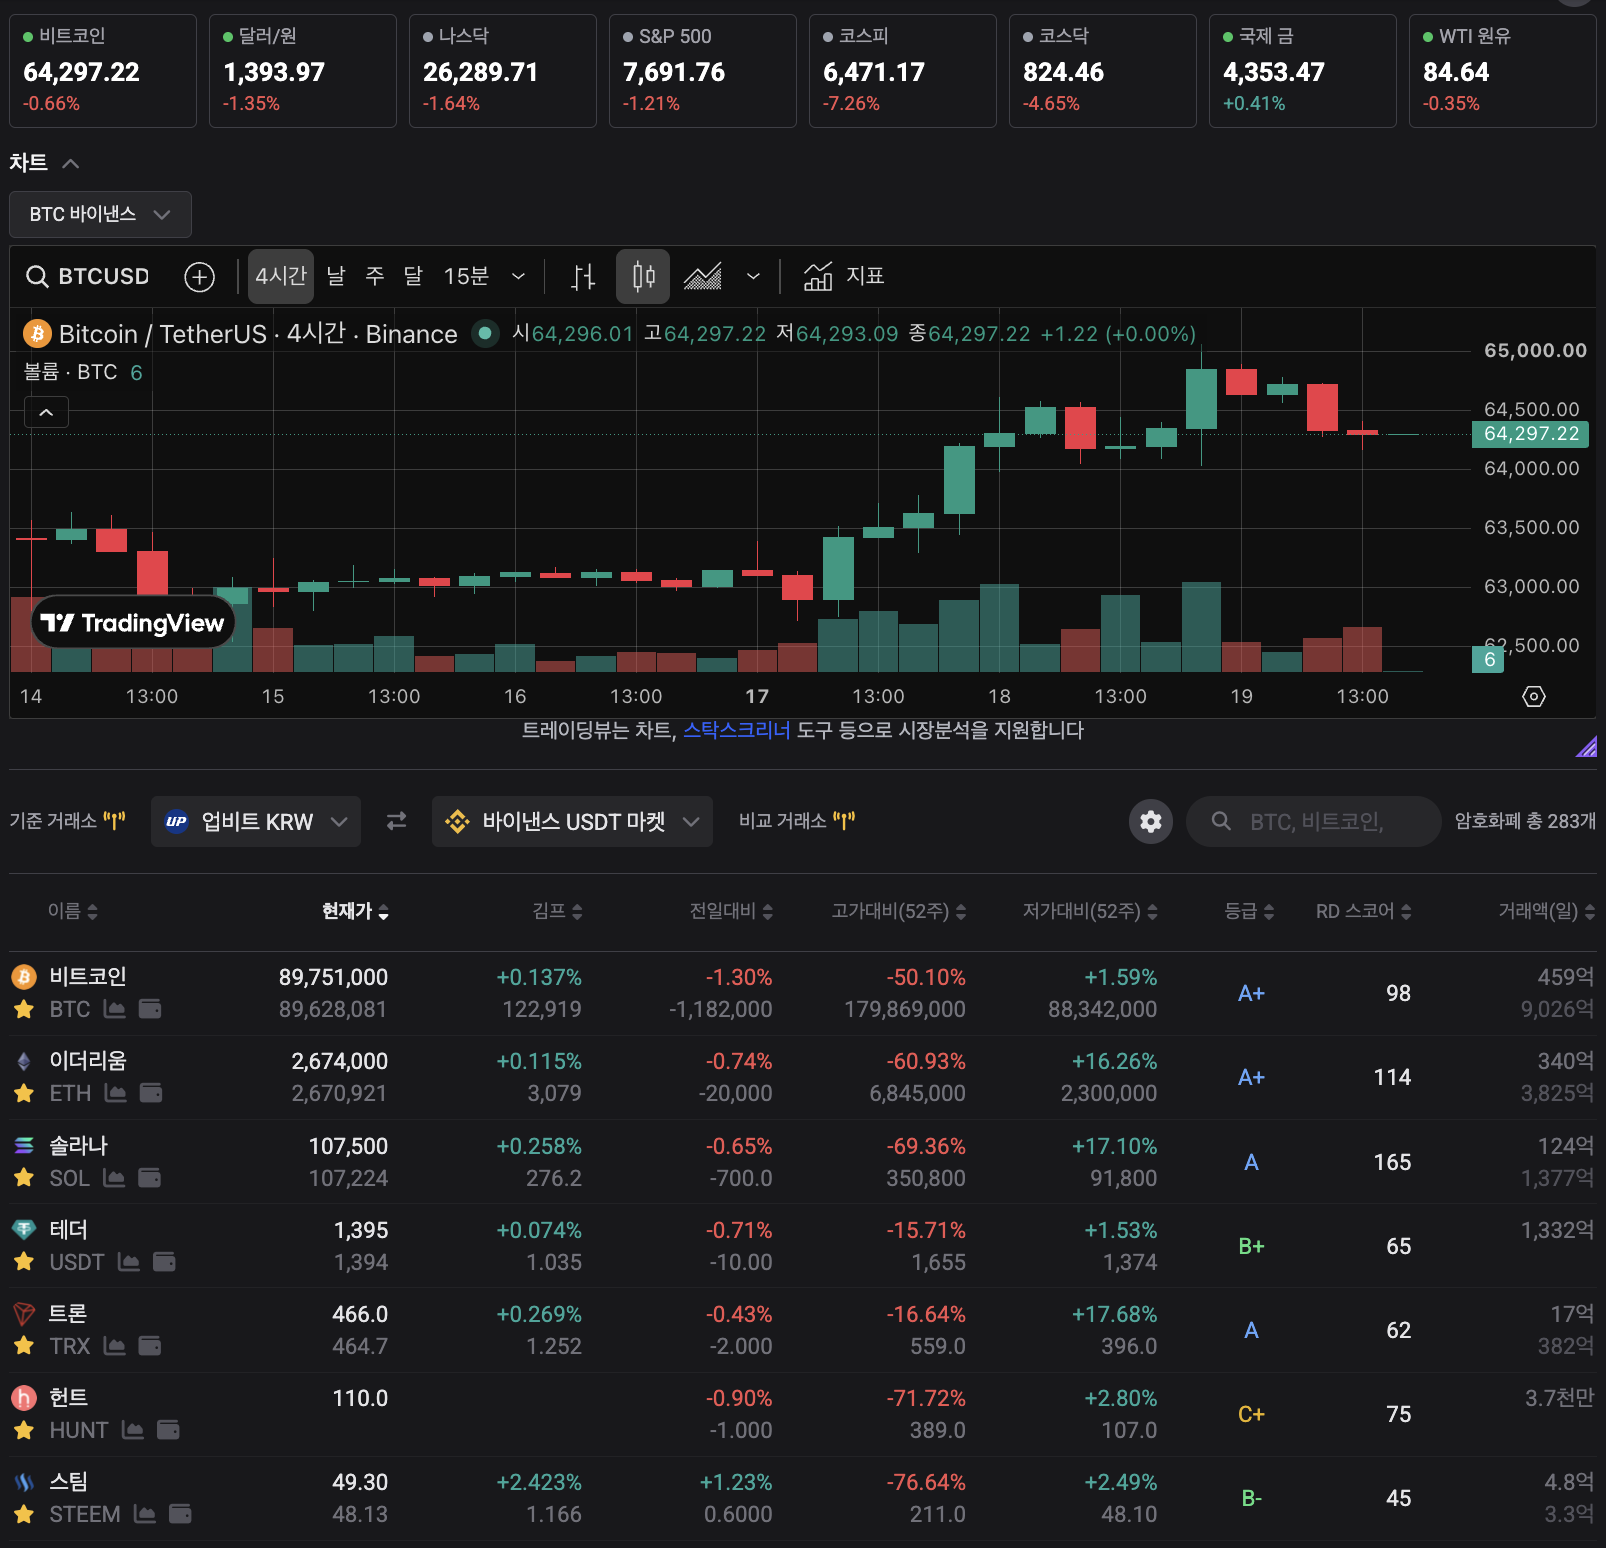Open the wallet icon in the TRX row
The height and width of the screenshot is (1548, 1606).
[x=150, y=1346]
